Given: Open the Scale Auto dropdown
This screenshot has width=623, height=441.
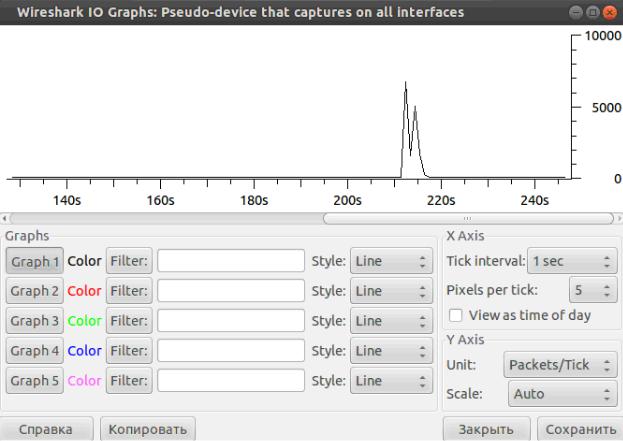Looking at the screenshot, I should coord(563,394).
